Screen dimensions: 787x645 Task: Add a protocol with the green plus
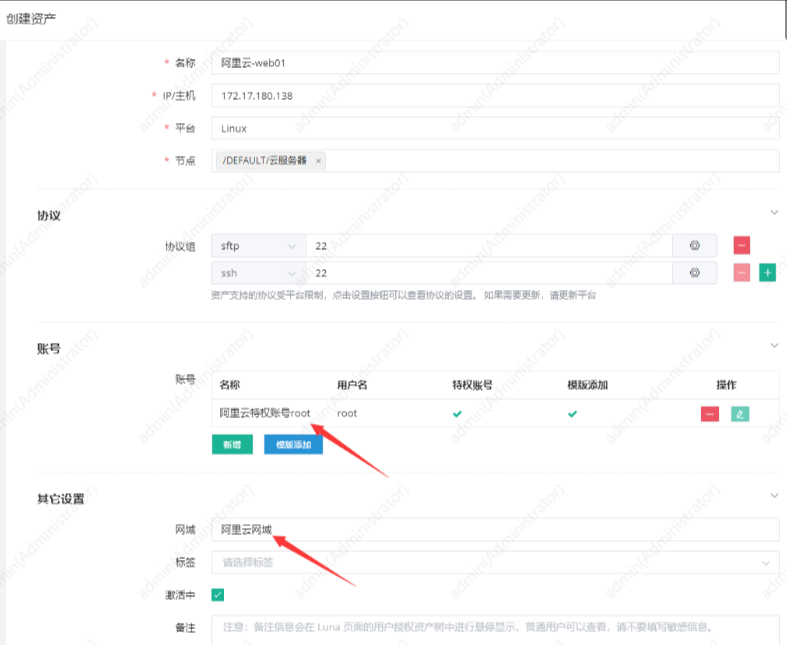[767, 272]
